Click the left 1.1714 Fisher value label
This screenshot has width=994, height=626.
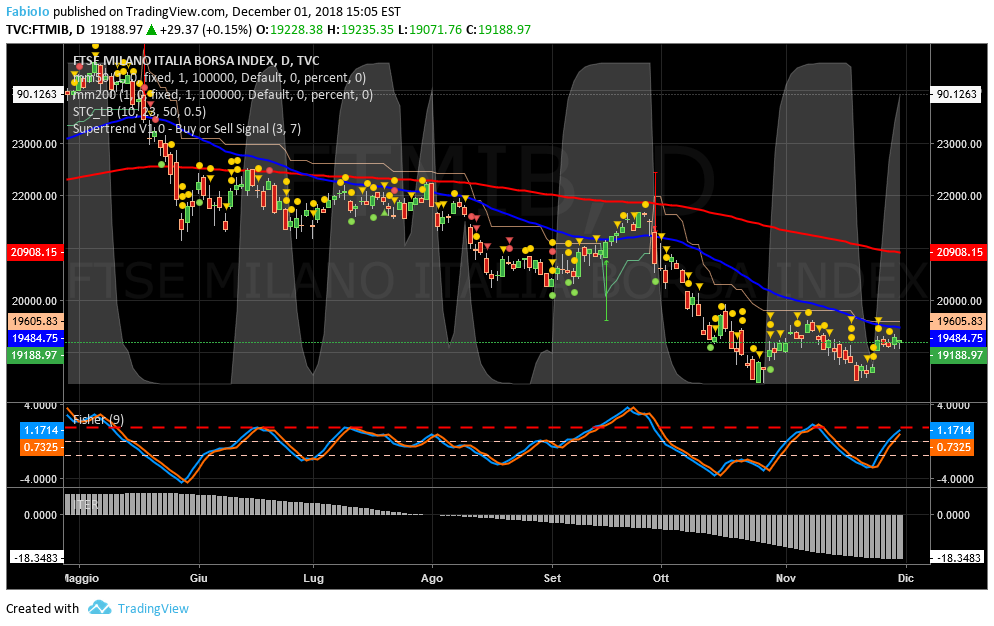41,430
